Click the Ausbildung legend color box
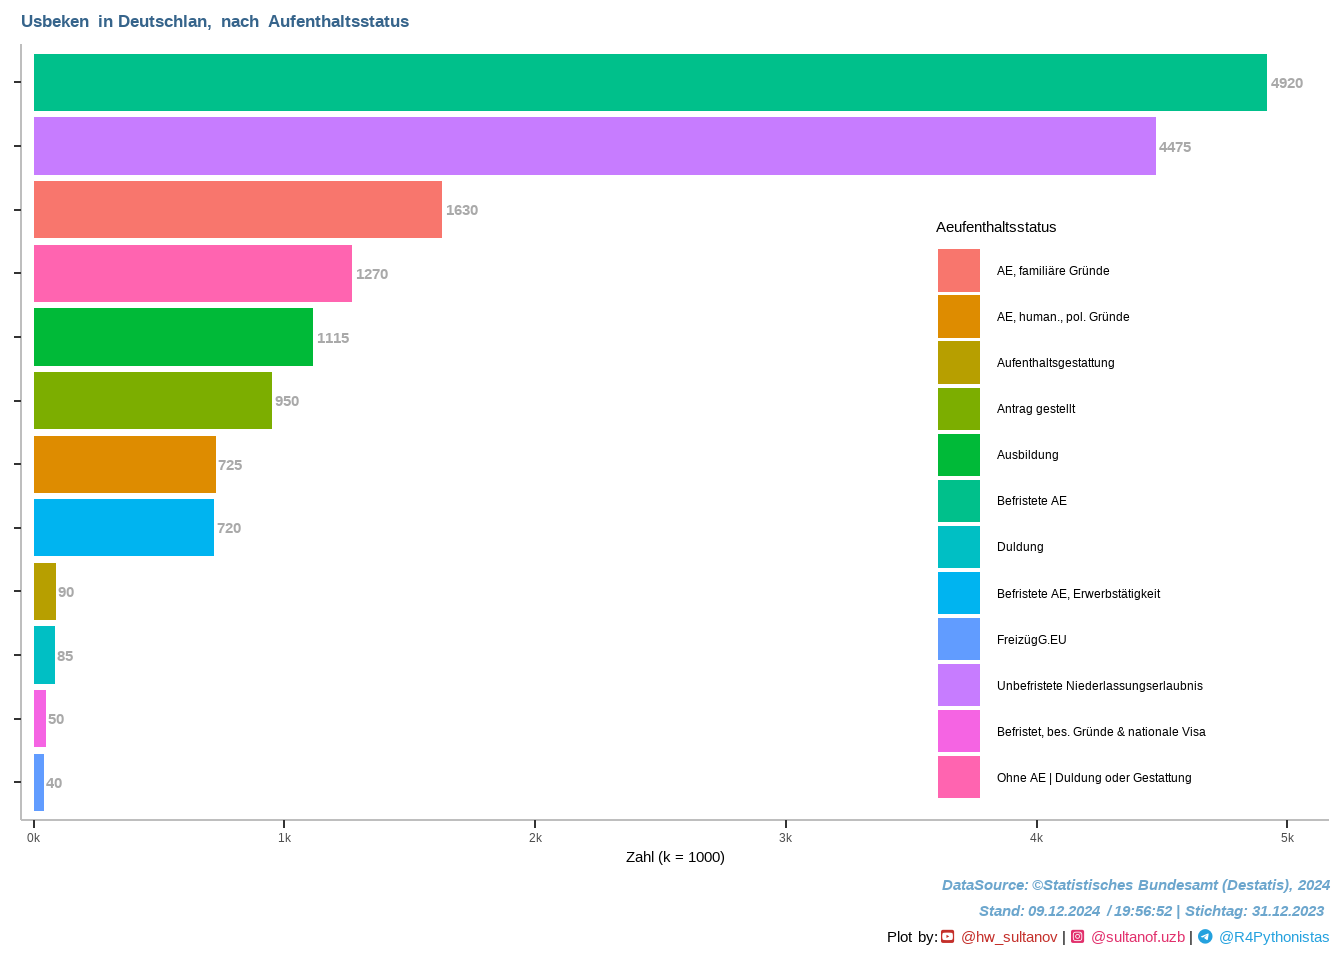 click(x=958, y=455)
